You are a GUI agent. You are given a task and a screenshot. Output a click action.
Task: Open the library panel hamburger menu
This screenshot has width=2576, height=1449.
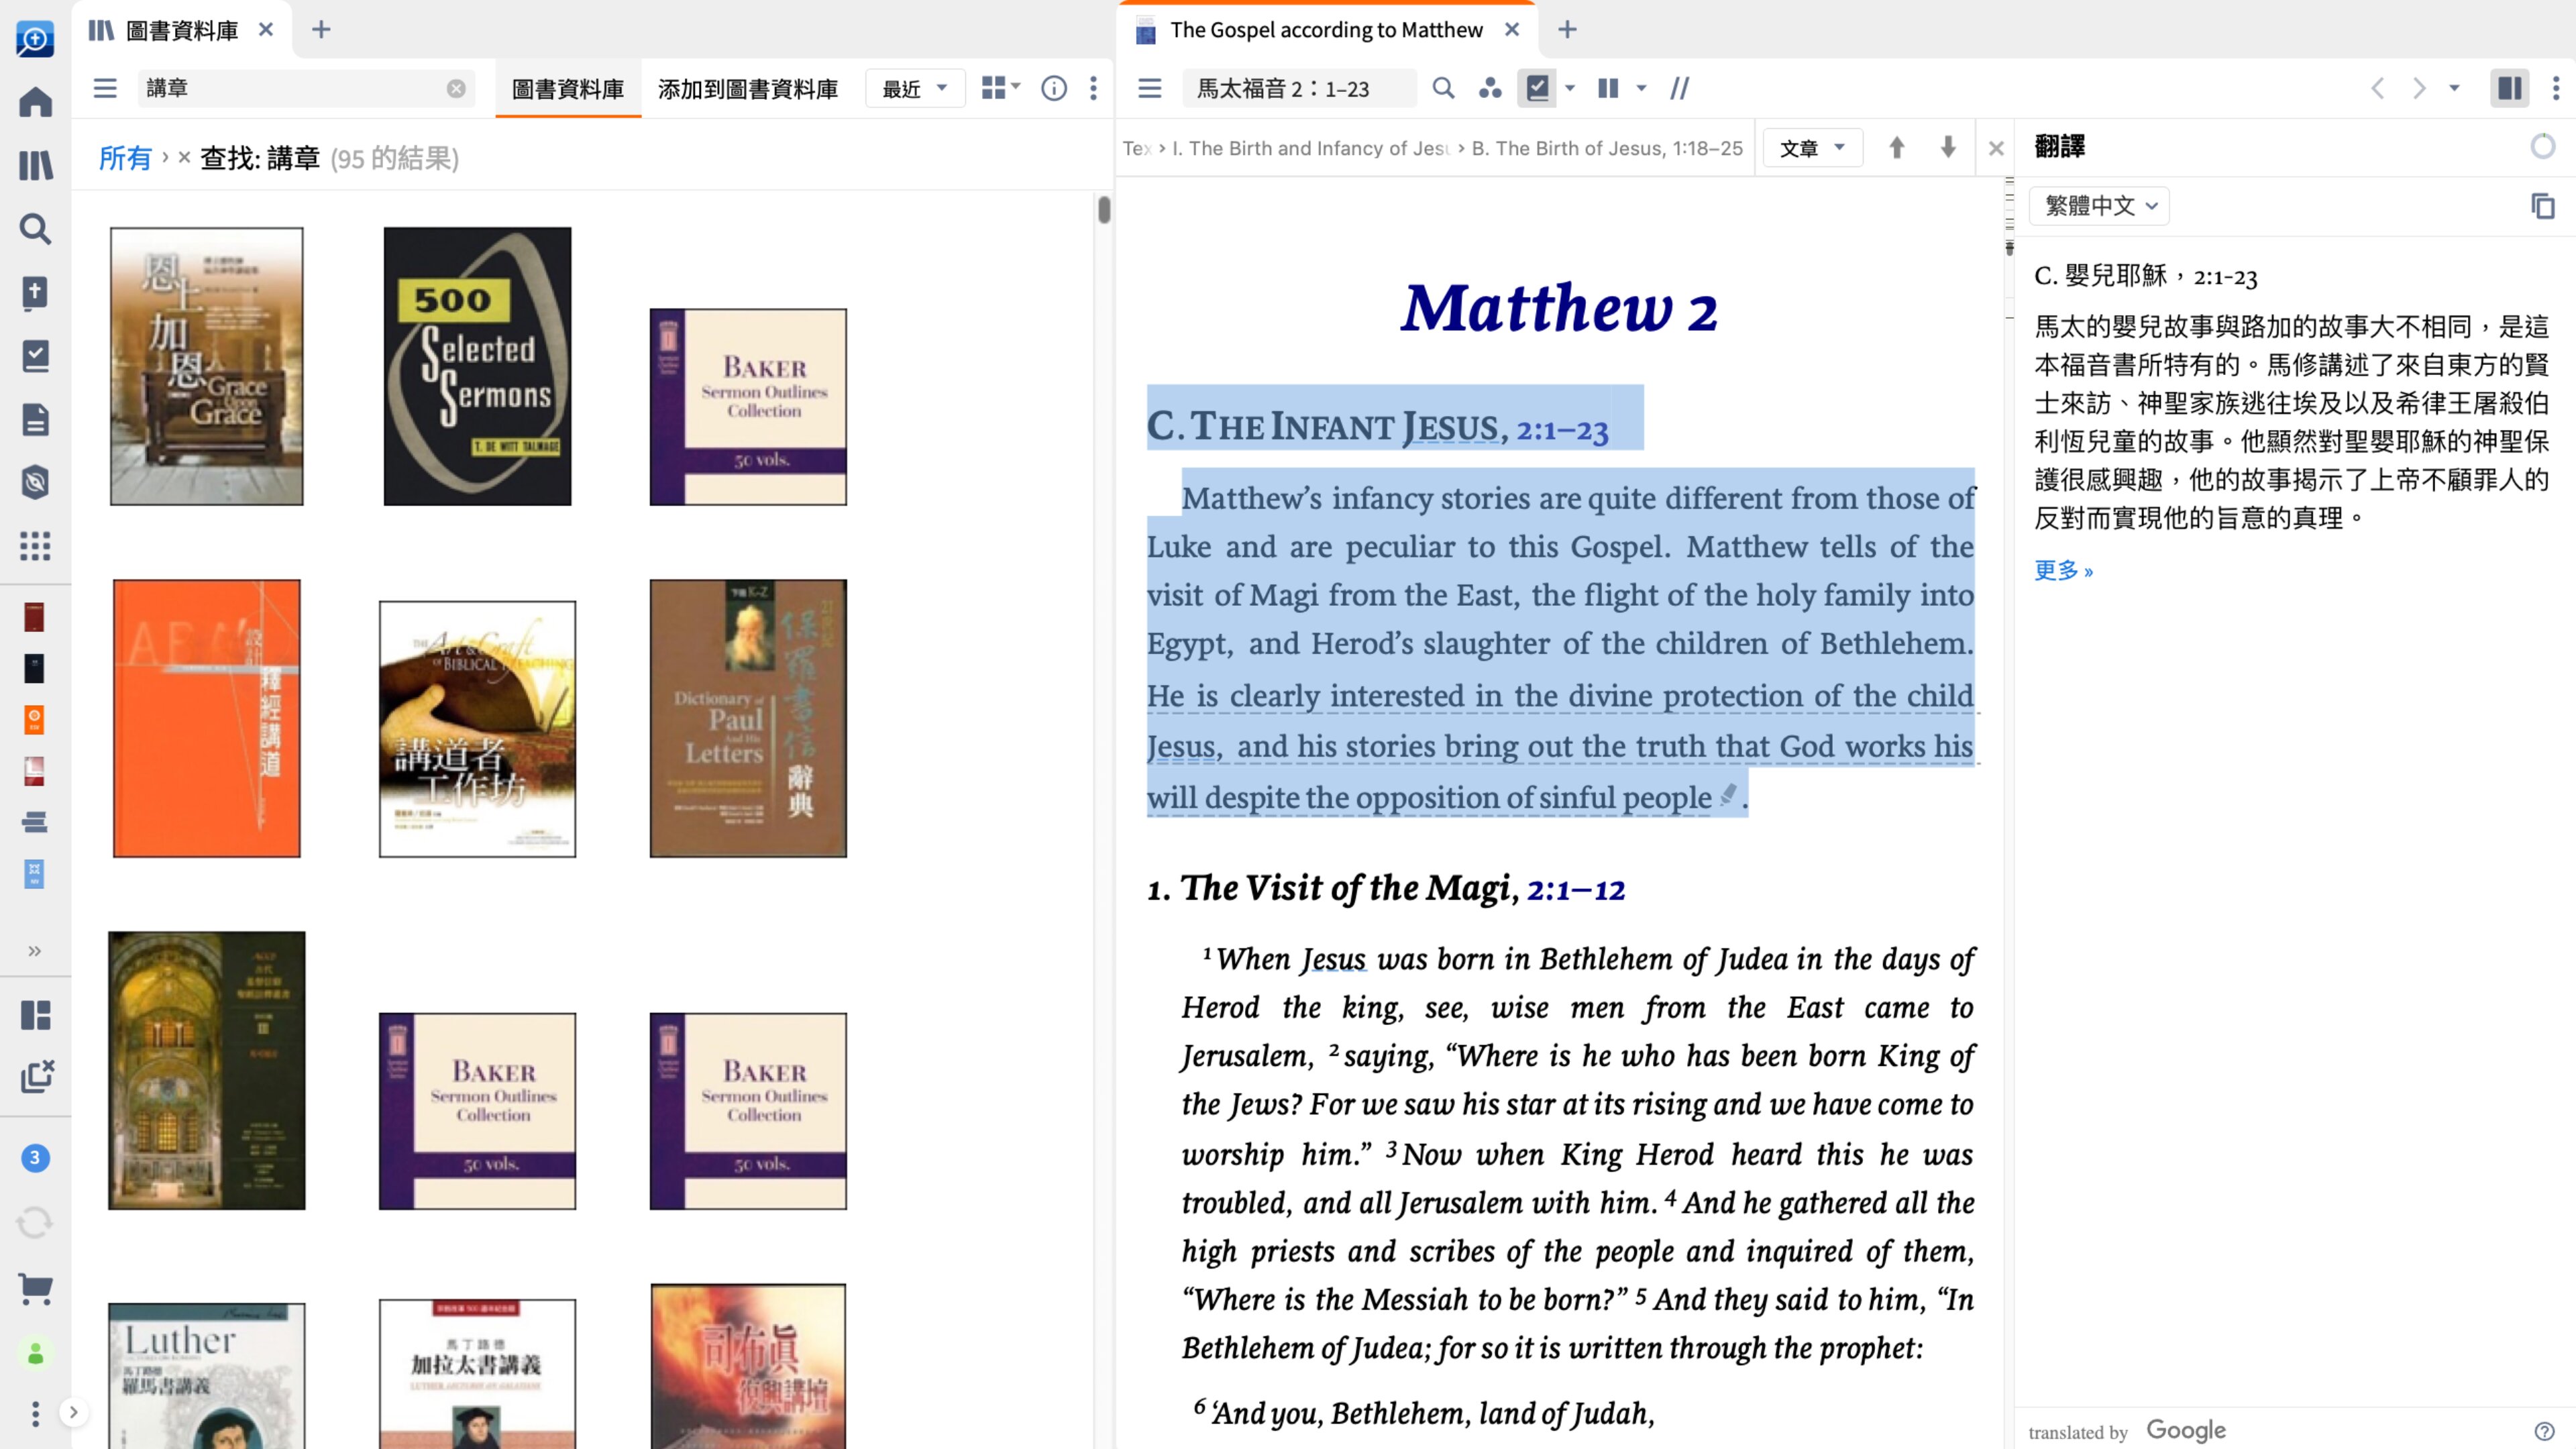[x=105, y=88]
